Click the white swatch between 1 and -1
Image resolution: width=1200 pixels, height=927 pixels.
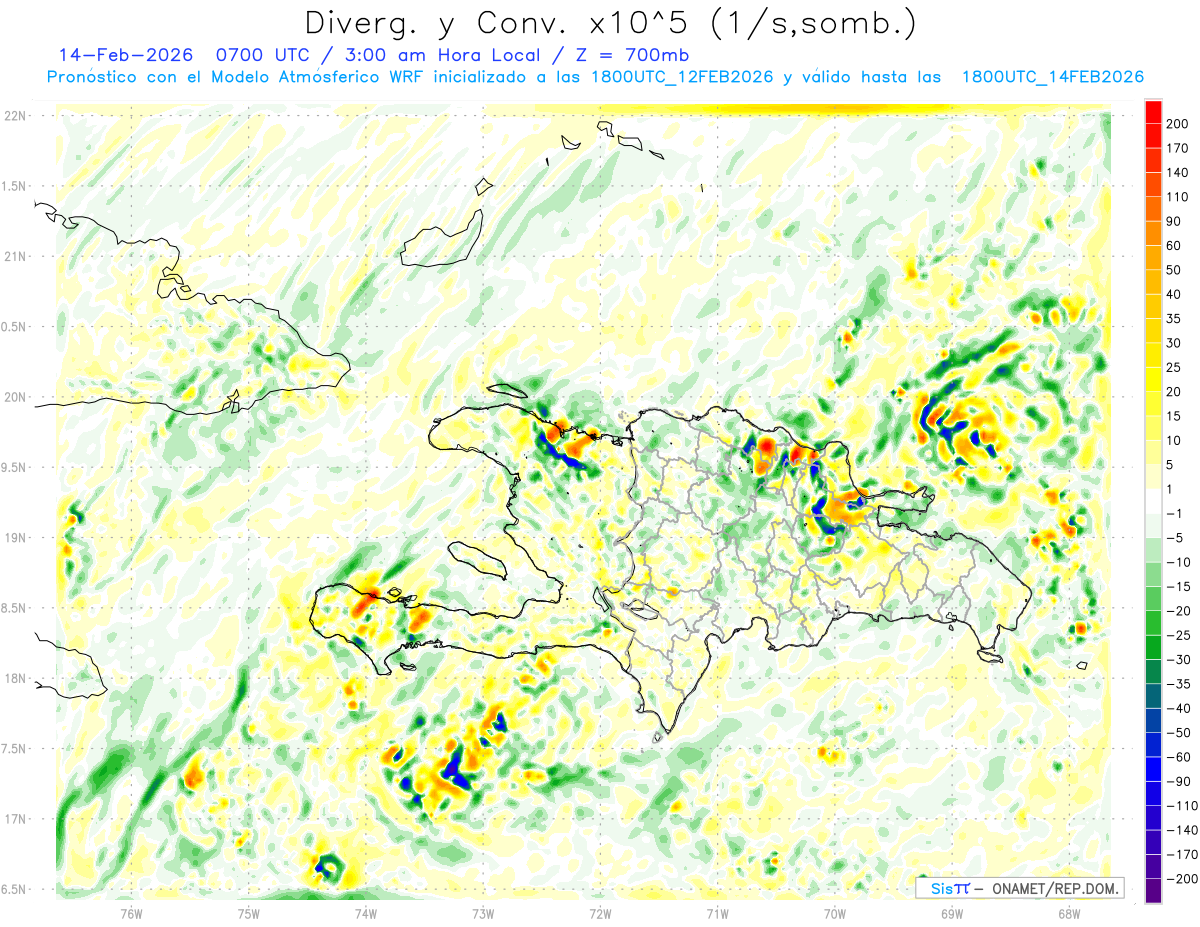click(1153, 501)
